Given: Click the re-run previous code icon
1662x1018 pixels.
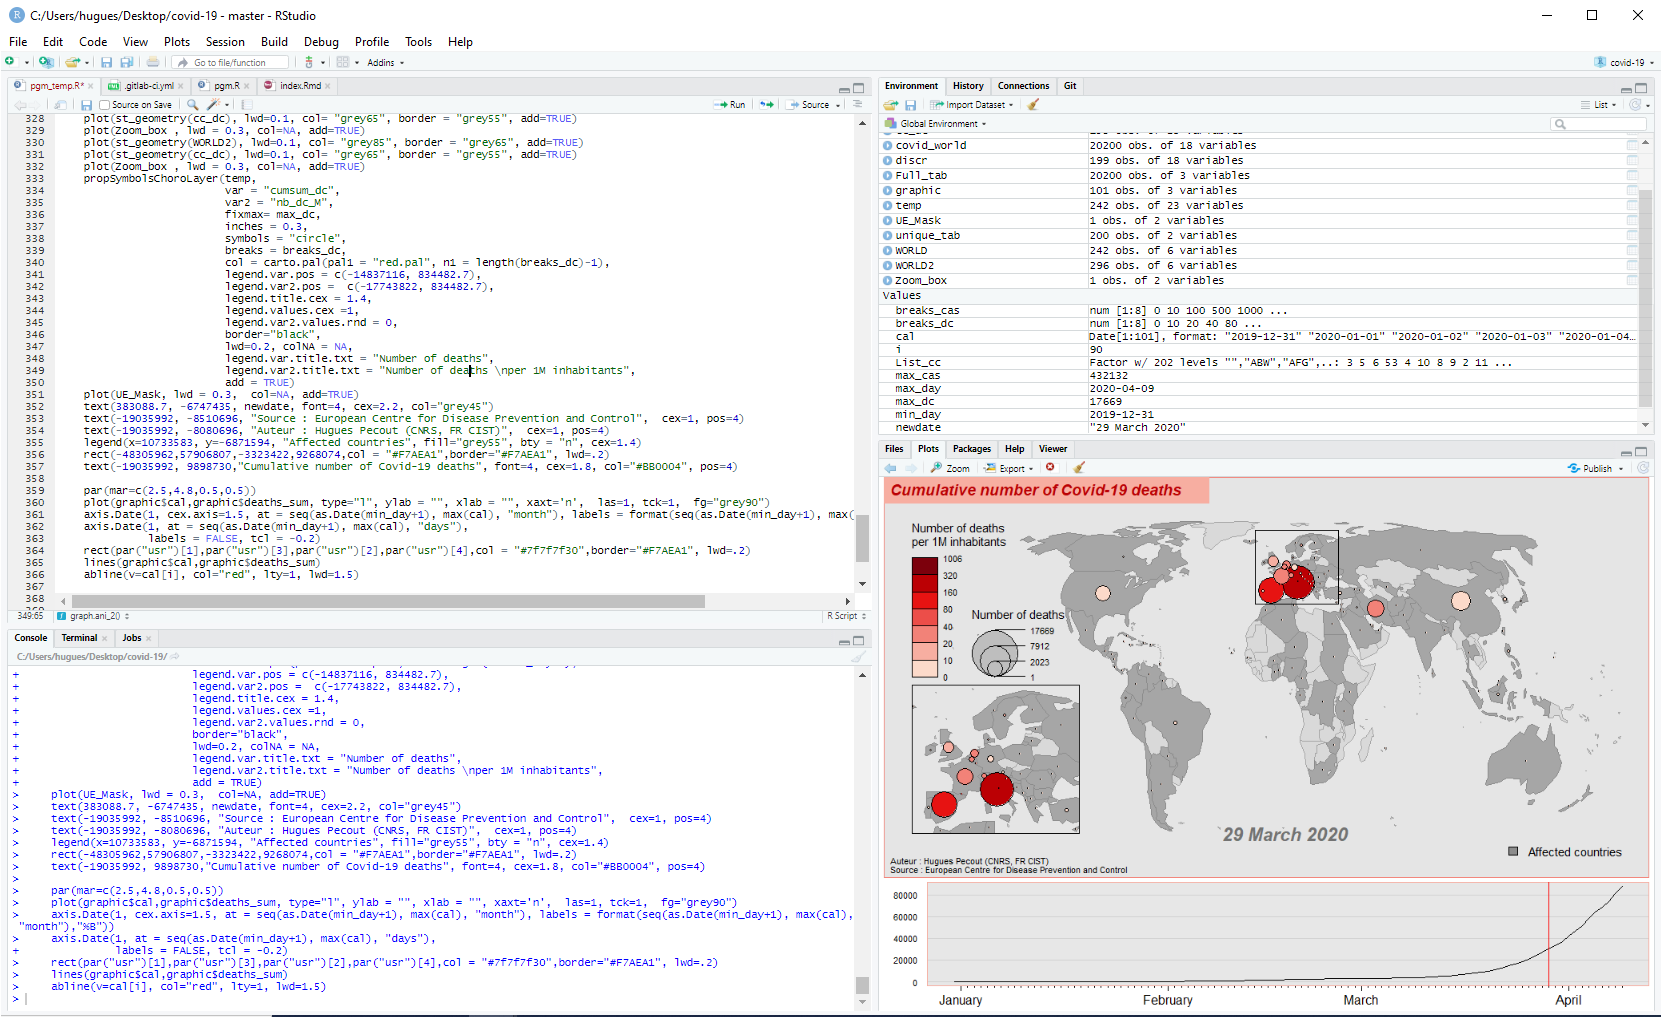Looking at the screenshot, I should pyautogui.click(x=766, y=105).
